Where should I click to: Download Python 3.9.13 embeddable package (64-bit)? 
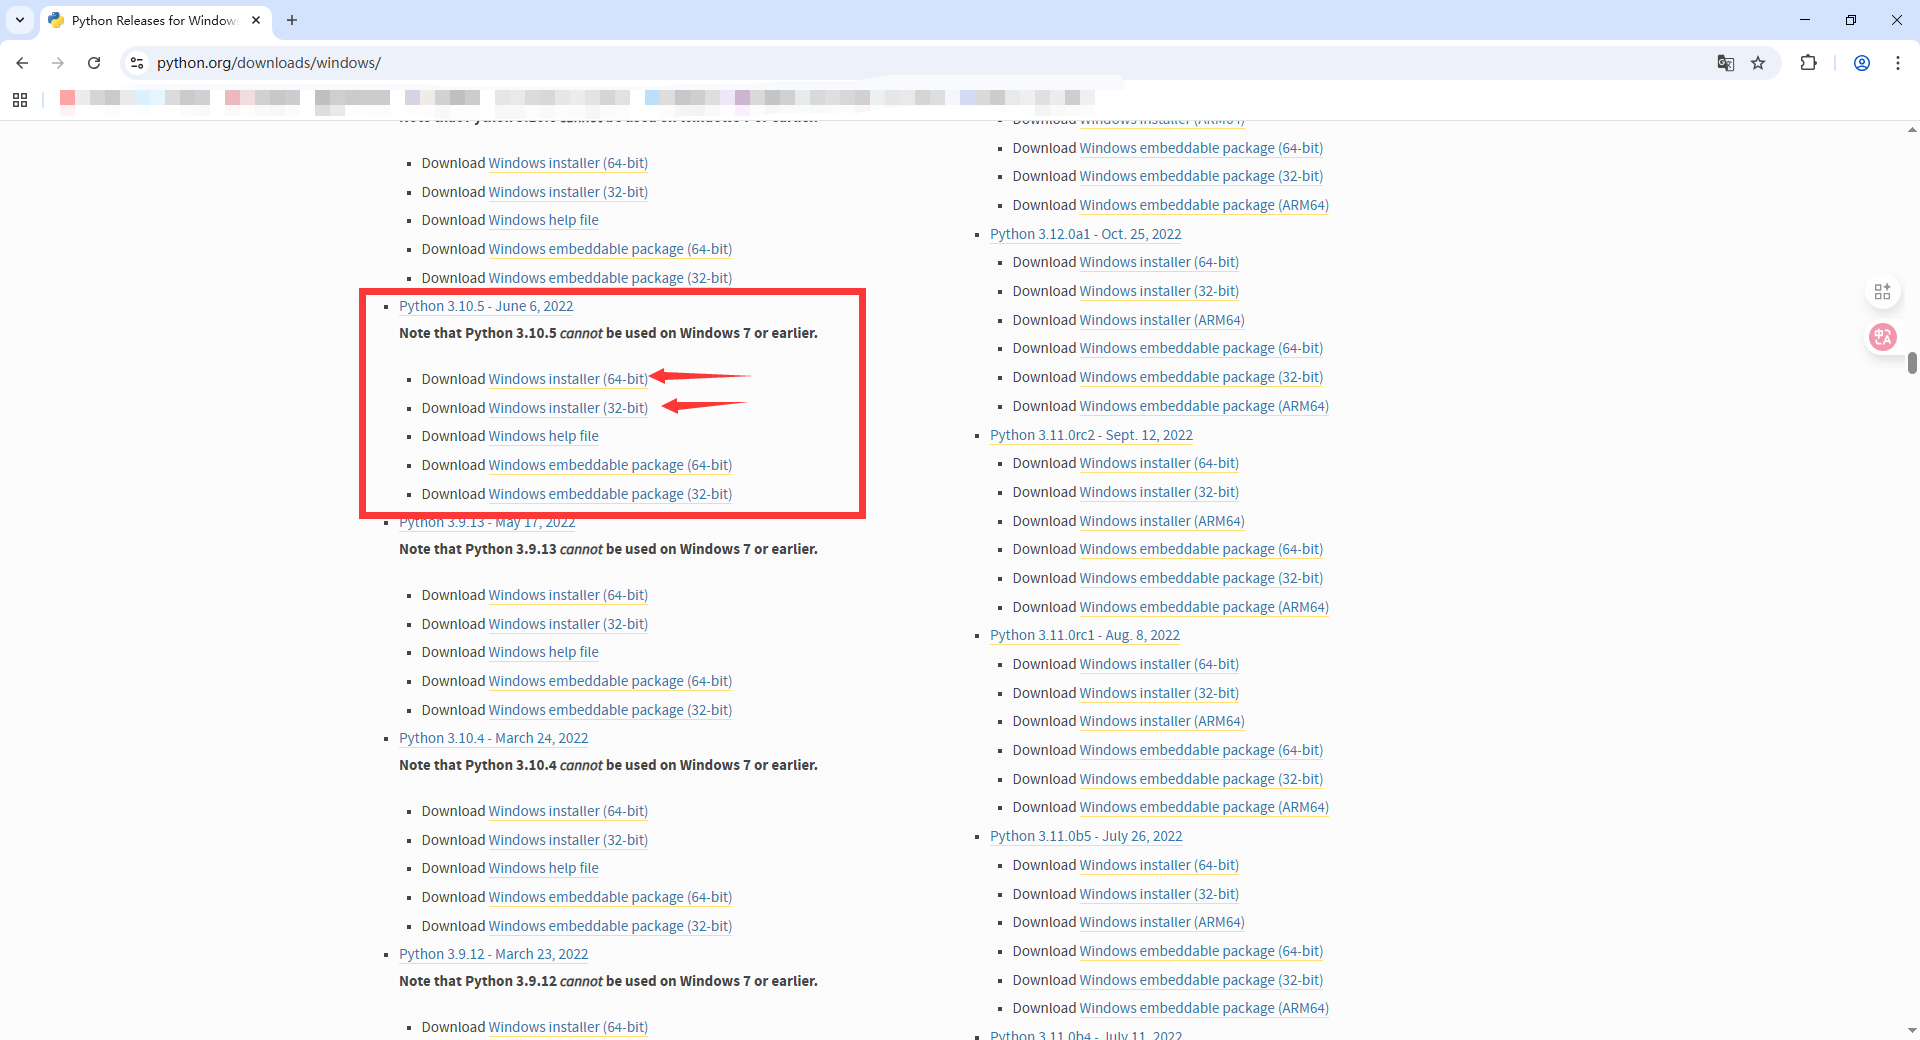pos(610,681)
